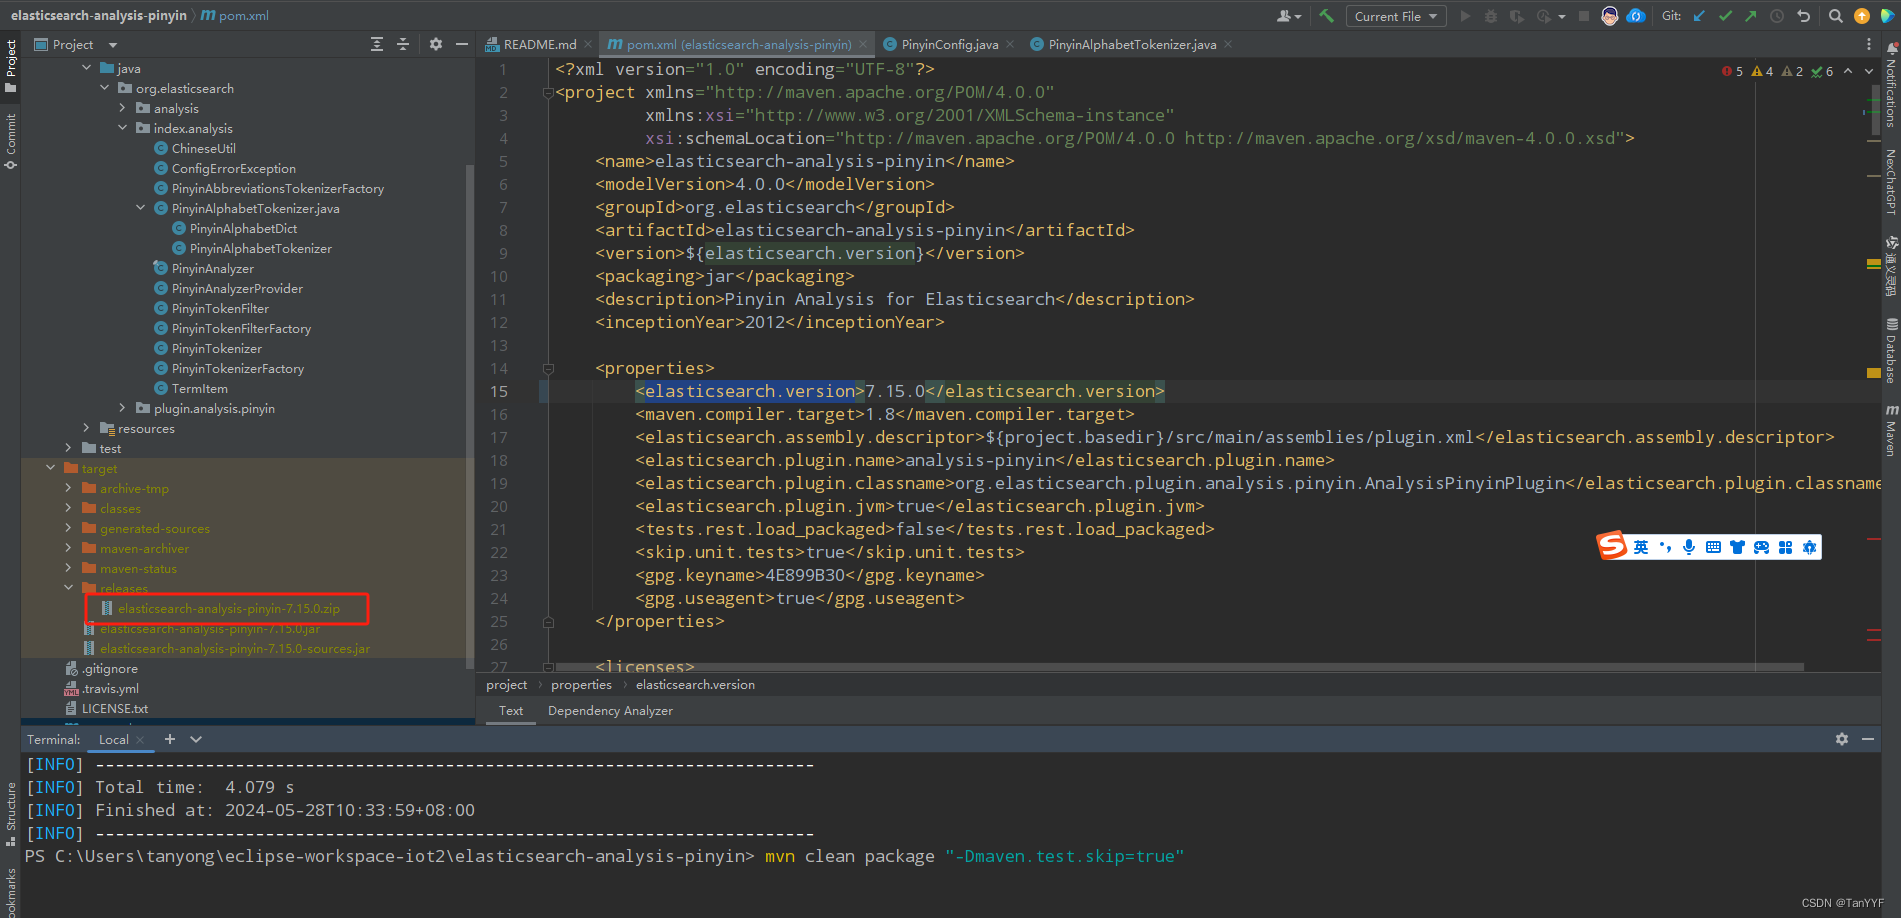
Task: Collapse the java folder
Action: tap(87, 68)
